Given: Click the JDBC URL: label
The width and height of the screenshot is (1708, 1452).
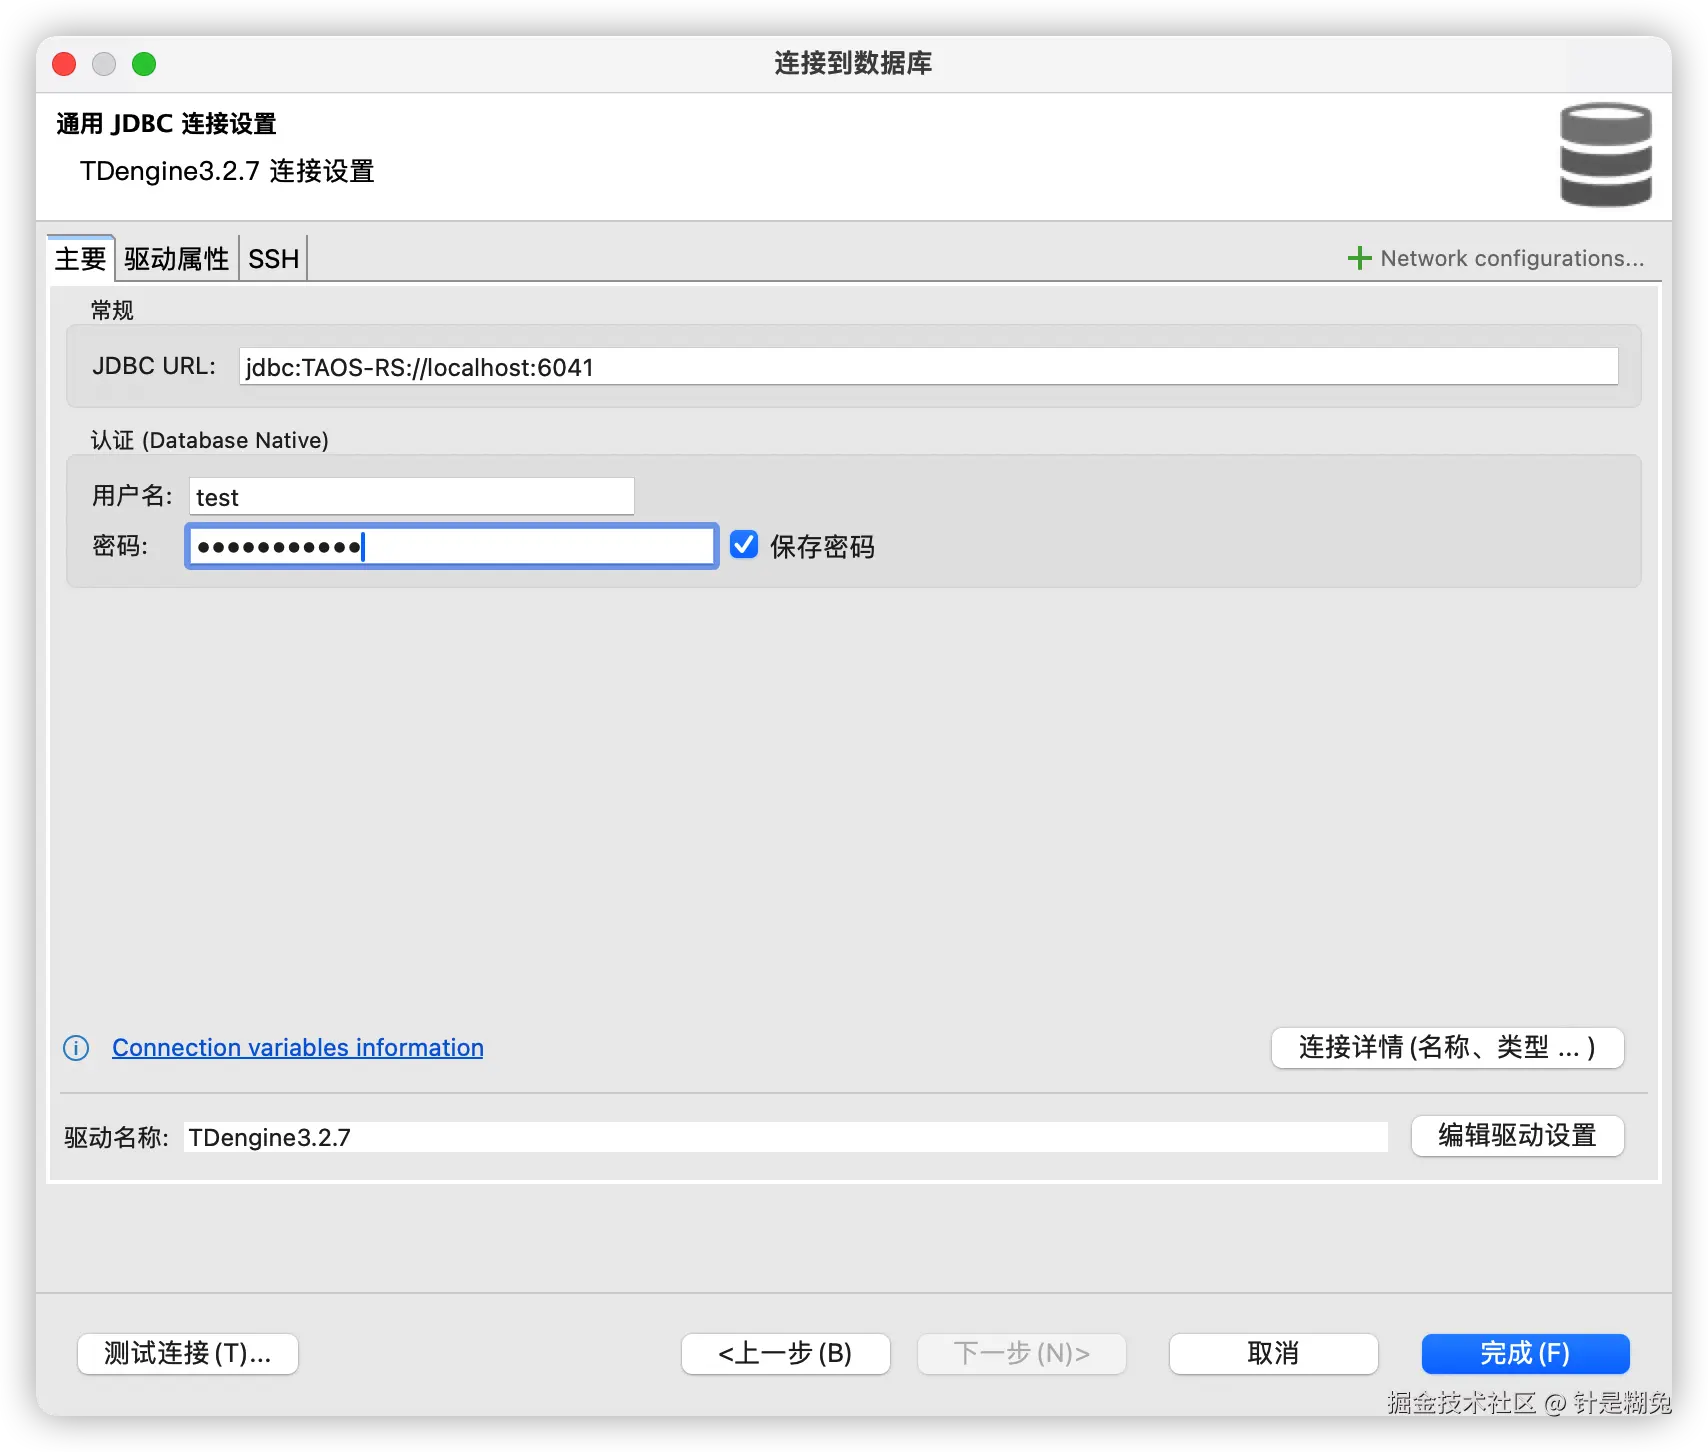Looking at the screenshot, I should click(x=154, y=366).
